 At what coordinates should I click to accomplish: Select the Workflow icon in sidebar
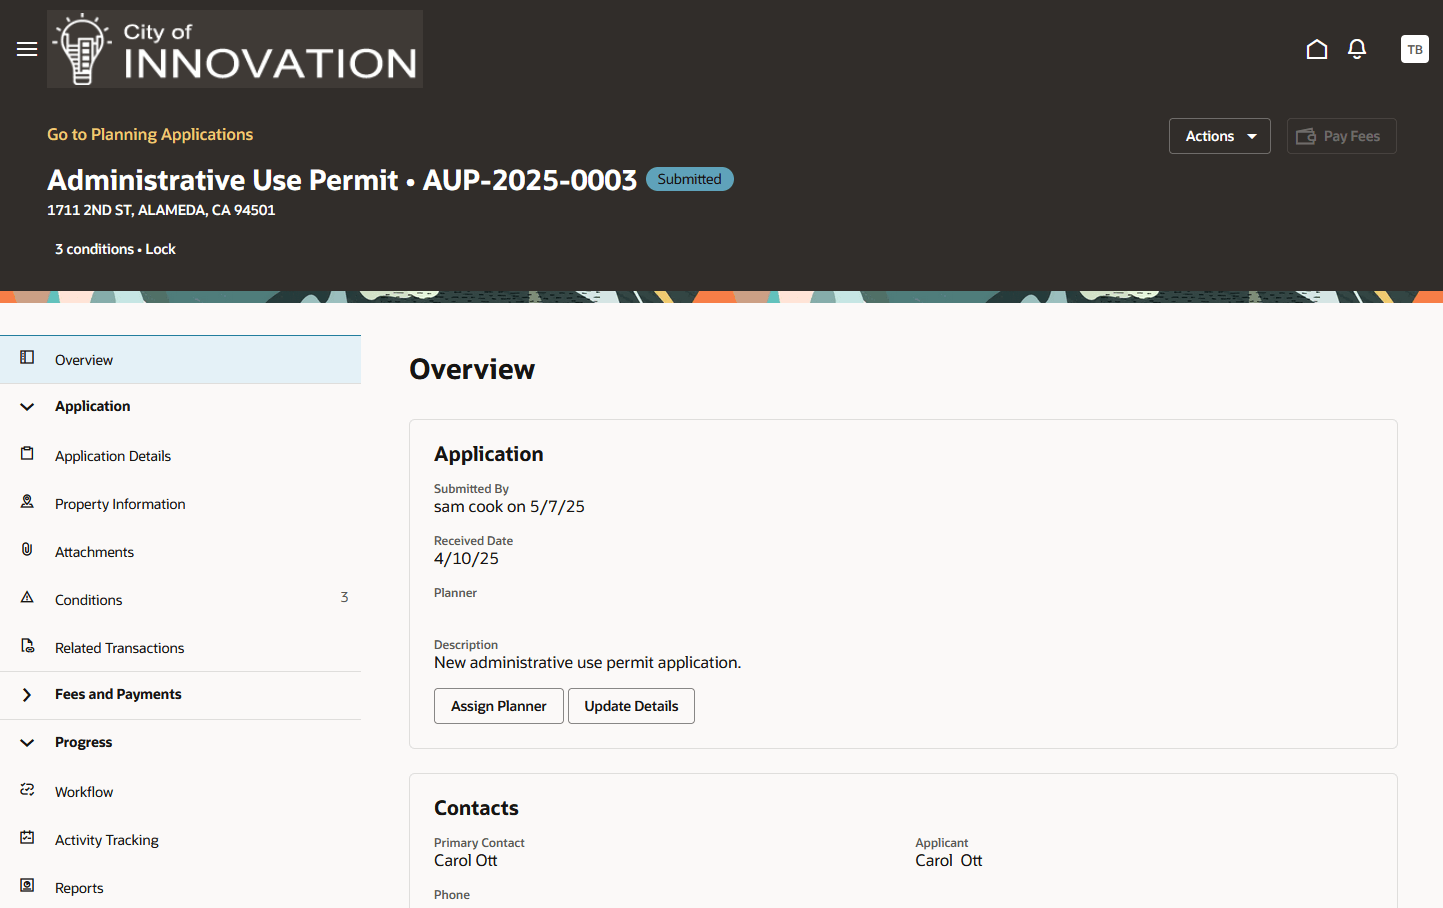(x=28, y=789)
